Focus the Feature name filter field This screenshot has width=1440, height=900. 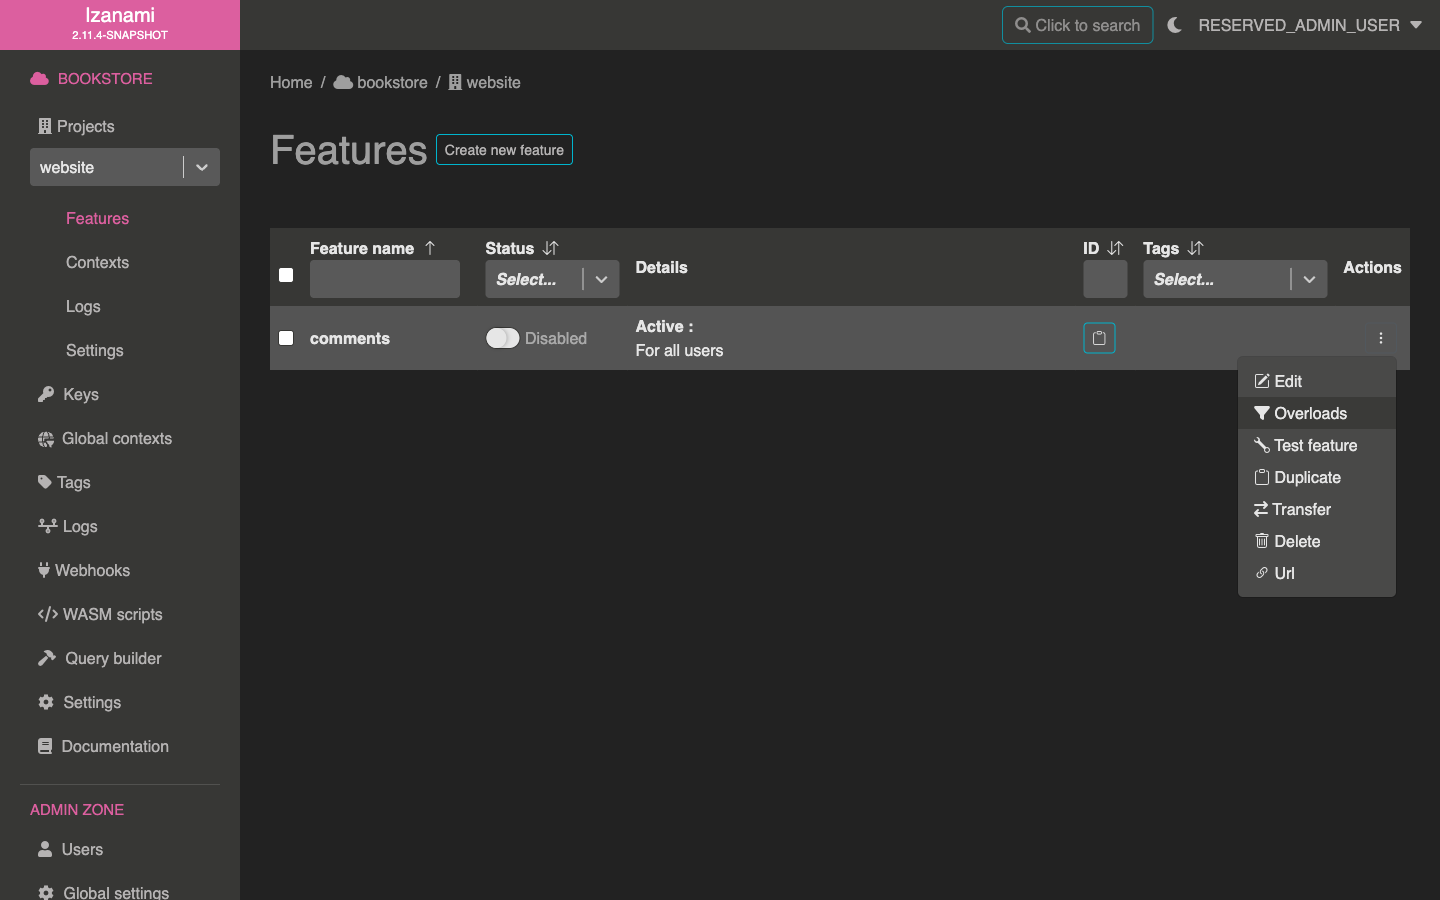tap(384, 279)
